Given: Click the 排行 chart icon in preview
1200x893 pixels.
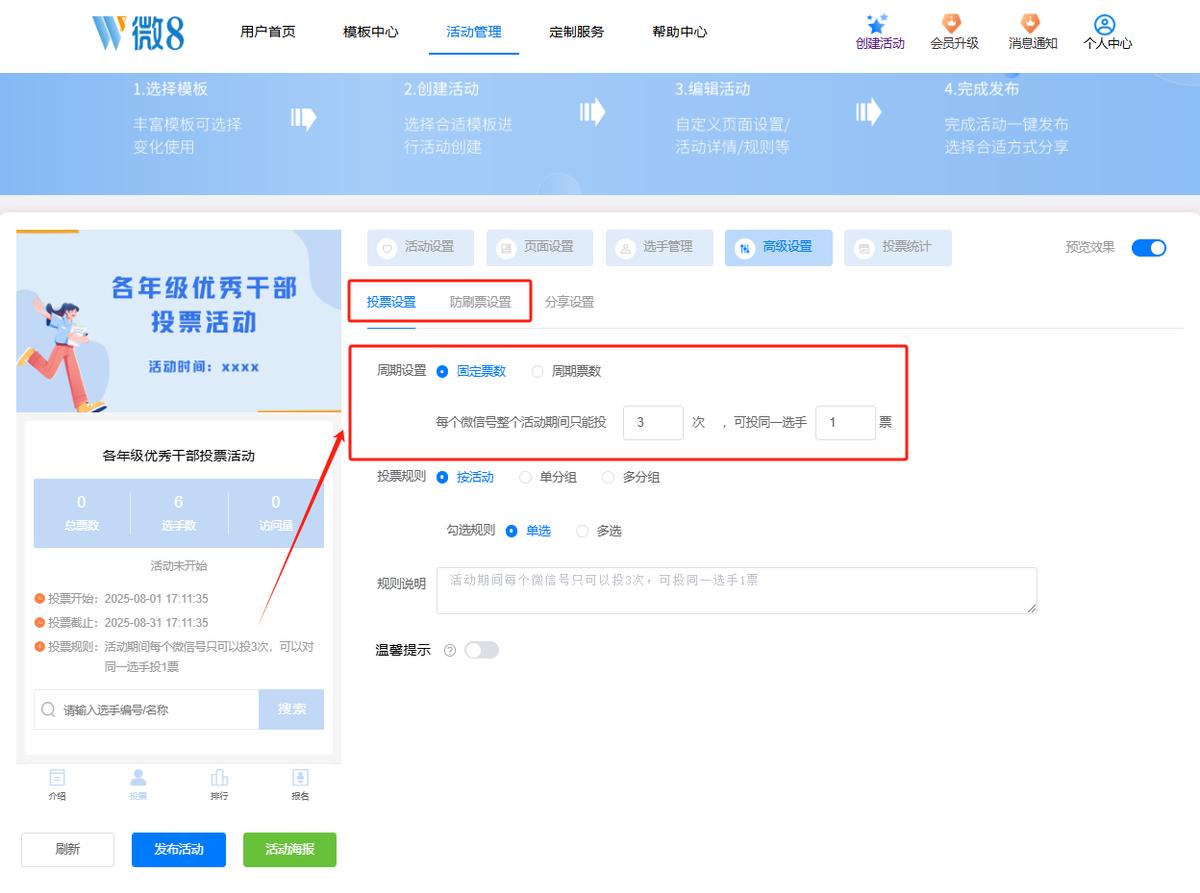Looking at the screenshot, I should [x=219, y=777].
